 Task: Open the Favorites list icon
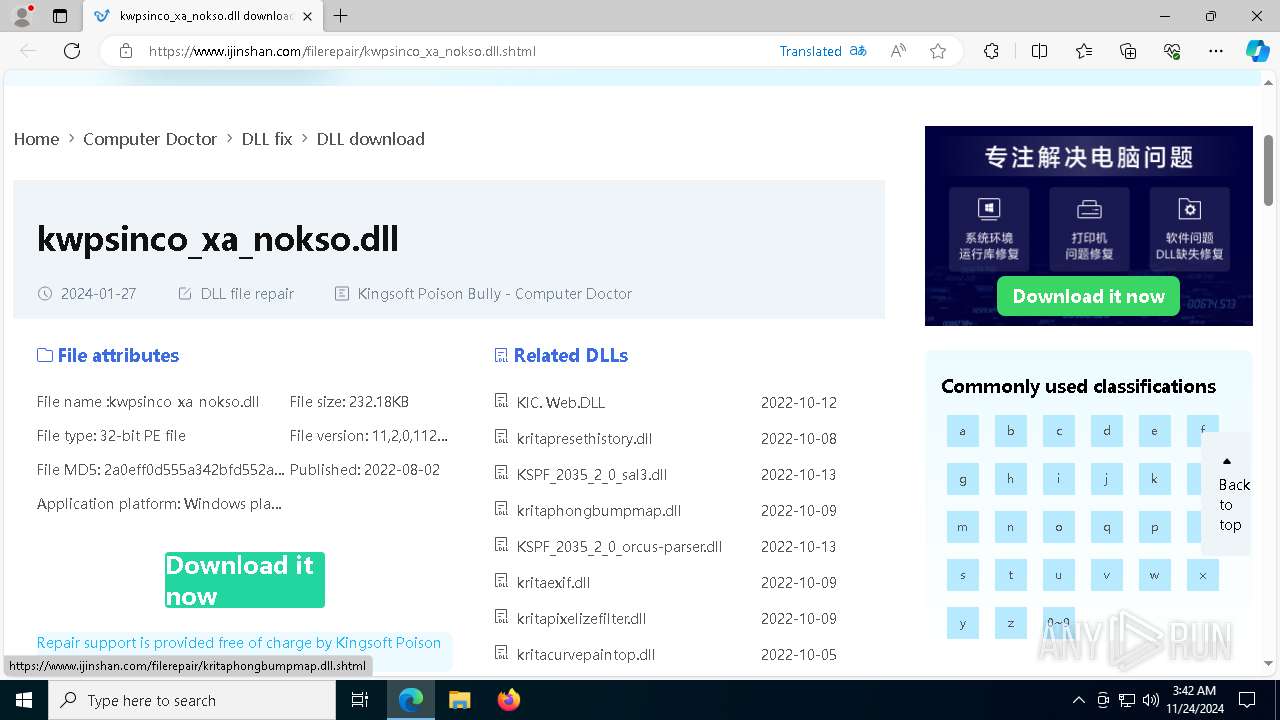click(x=1084, y=51)
